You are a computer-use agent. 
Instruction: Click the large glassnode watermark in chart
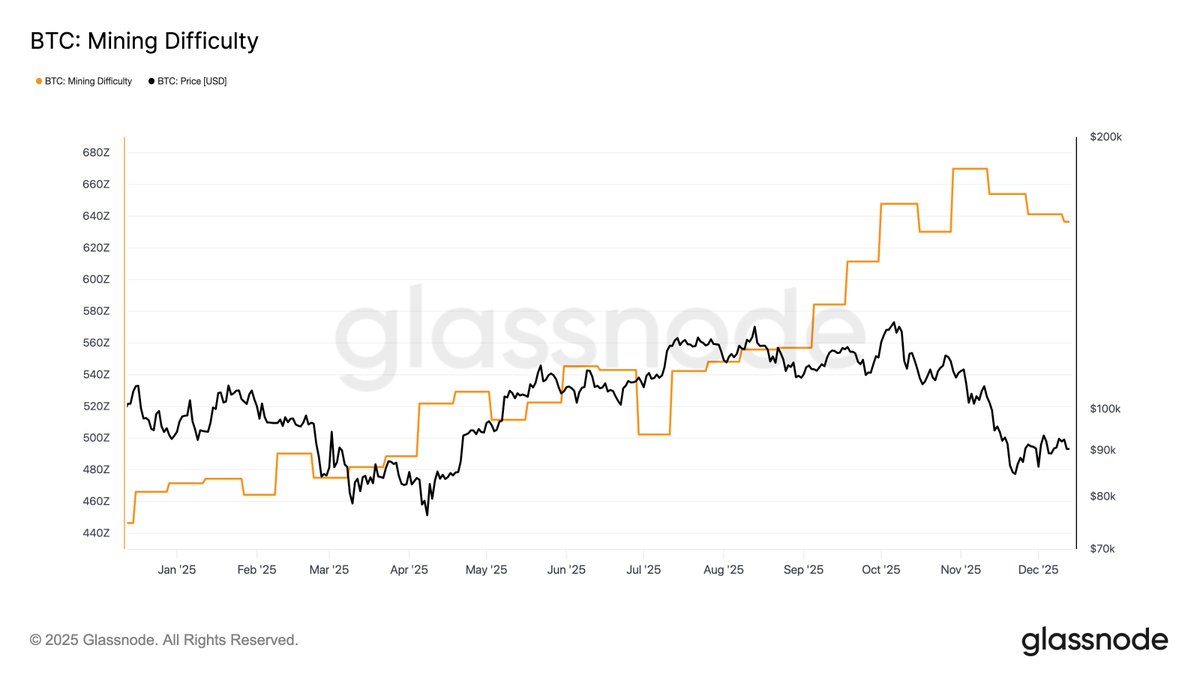pos(598,328)
